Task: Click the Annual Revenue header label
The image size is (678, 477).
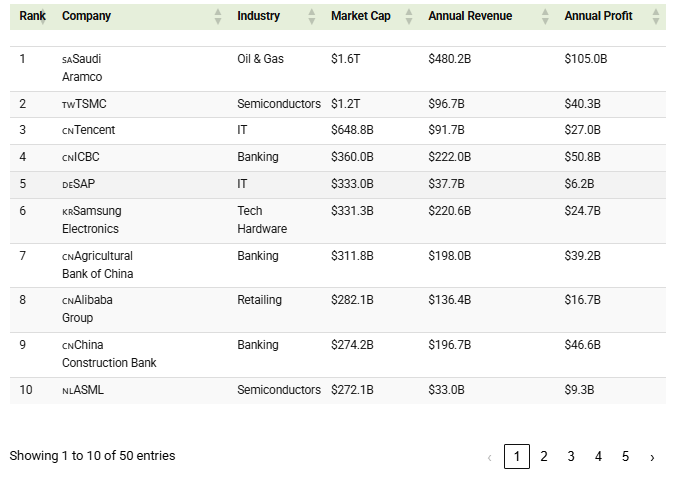Action: pyautogui.click(x=470, y=16)
